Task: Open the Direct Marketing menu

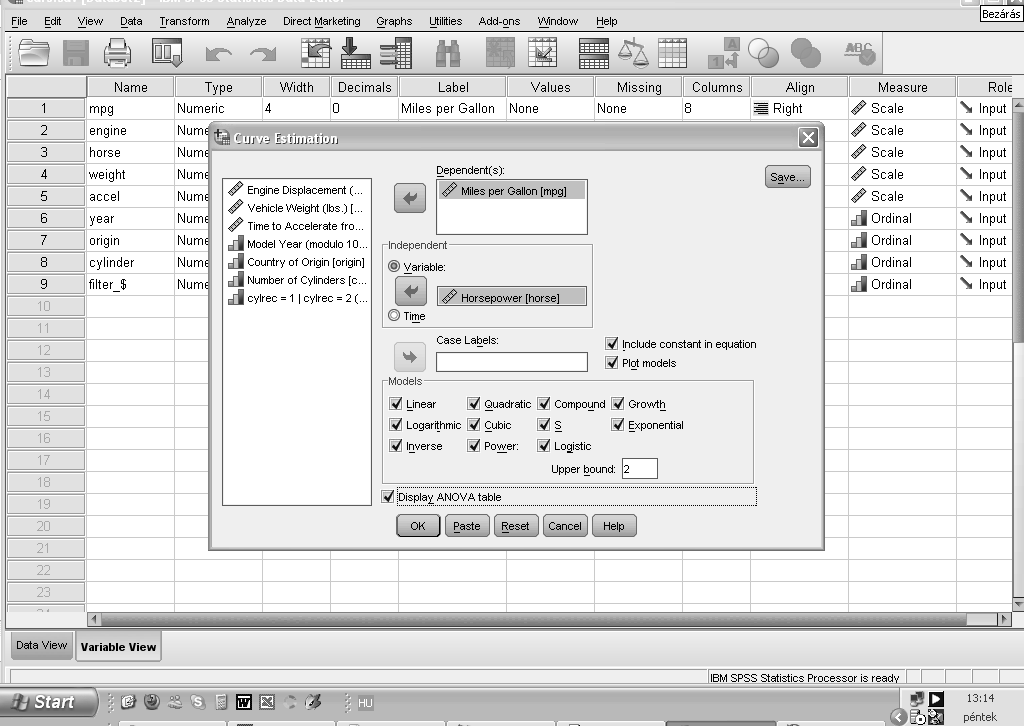Action: click(x=321, y=21)
